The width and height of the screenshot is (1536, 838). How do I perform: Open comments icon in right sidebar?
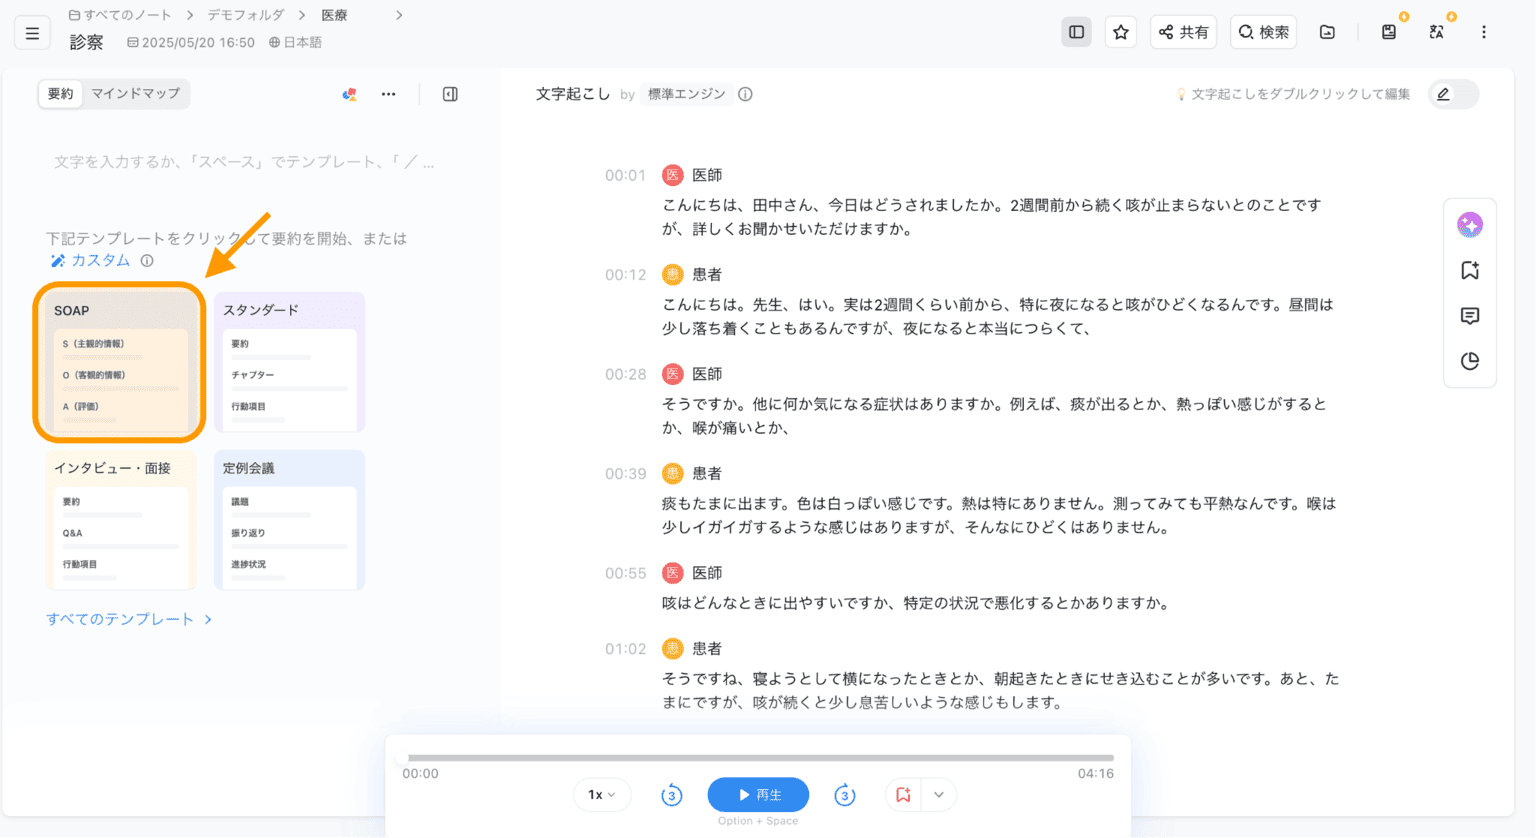tap(1469, 316)
